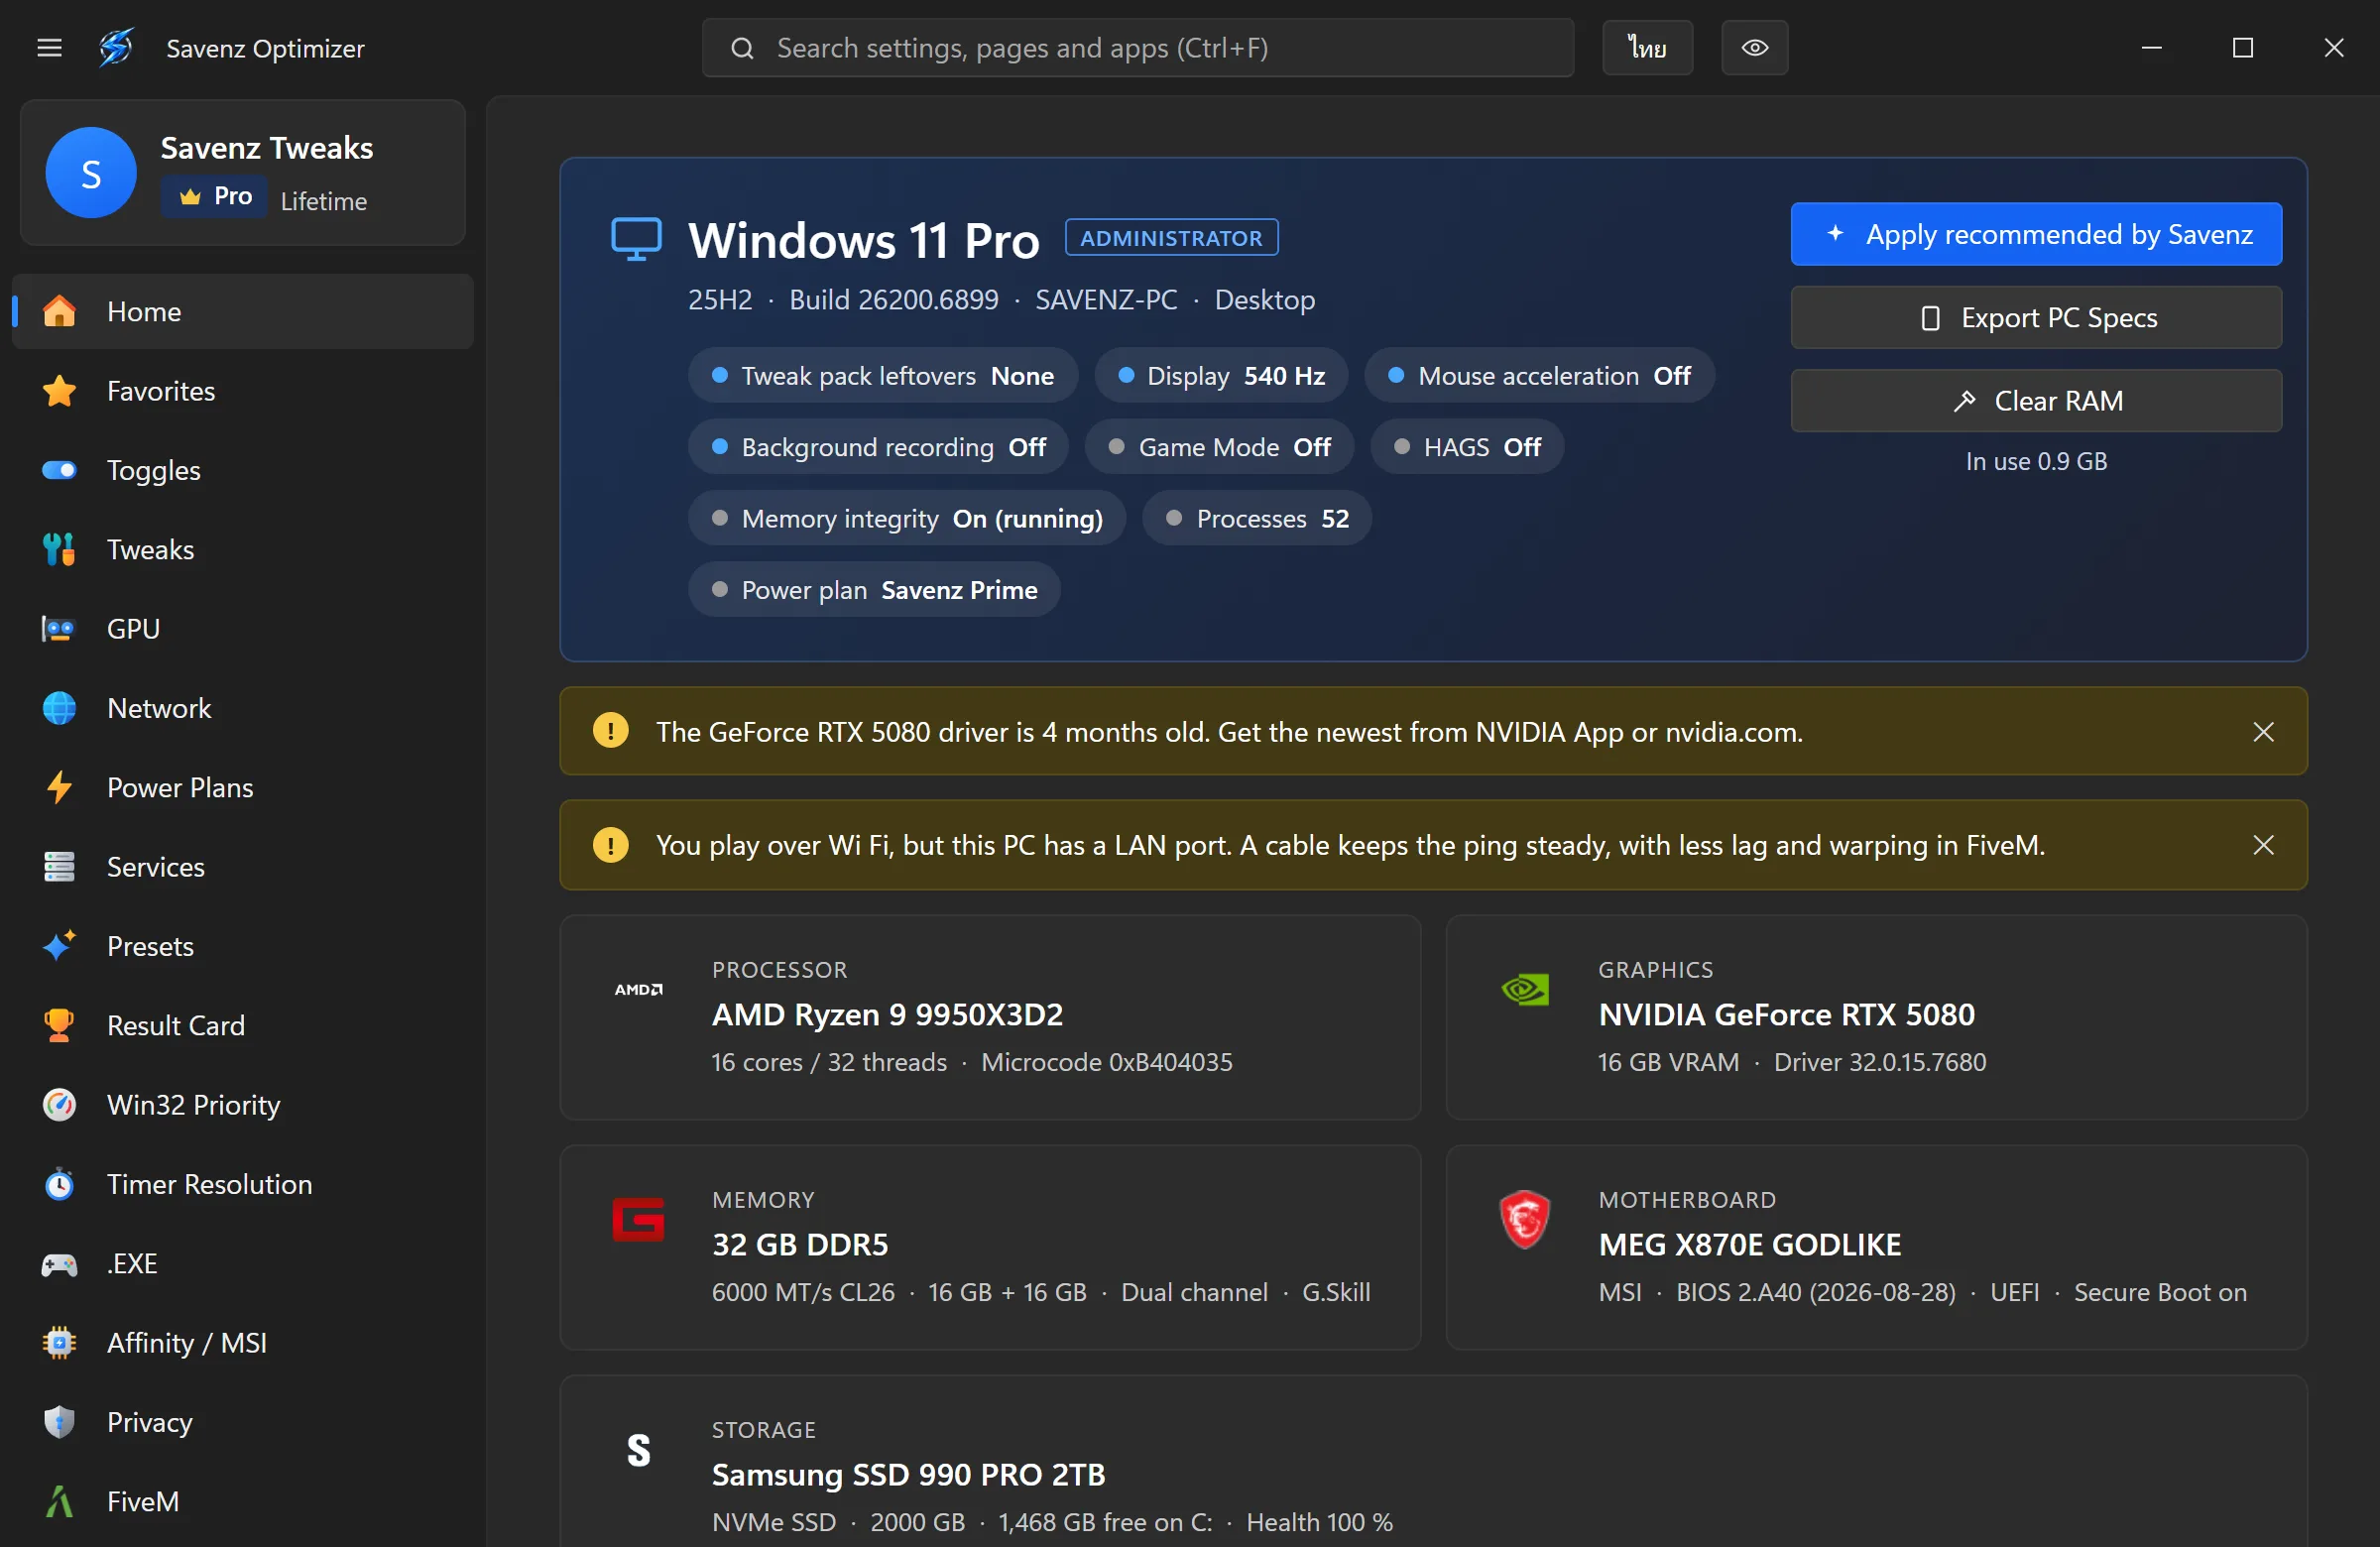The height and width of the screenshot is (1547, 2380).
Task: Click the AMD Ryzen 9 9950X3D2 processor card
Action: tap(990, 1017)
